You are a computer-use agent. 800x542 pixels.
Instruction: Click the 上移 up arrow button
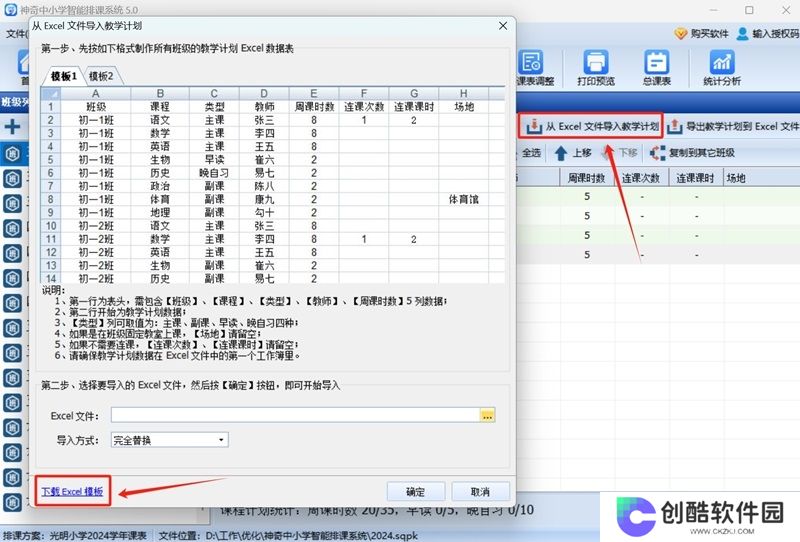pyautogui.click(x=572, y=153)
